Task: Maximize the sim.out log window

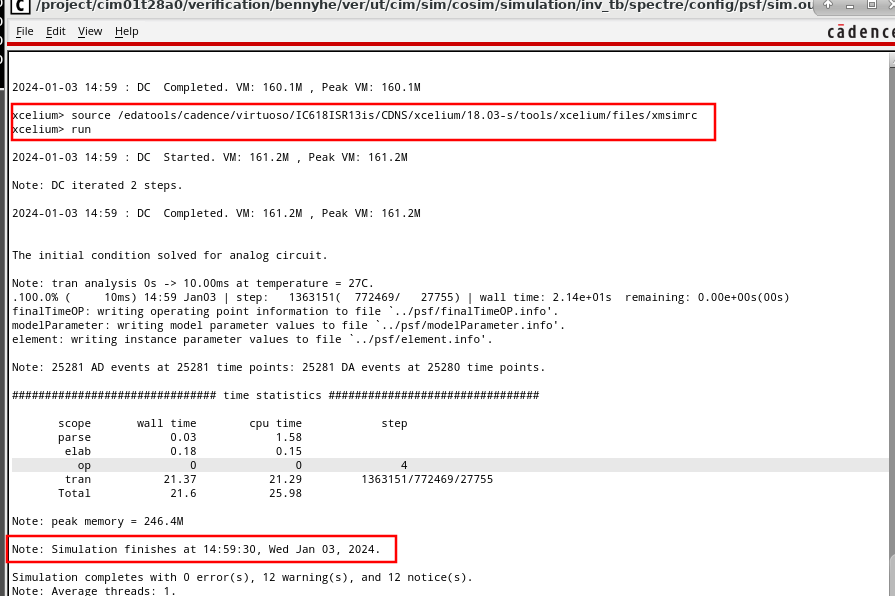Action: 871,5
